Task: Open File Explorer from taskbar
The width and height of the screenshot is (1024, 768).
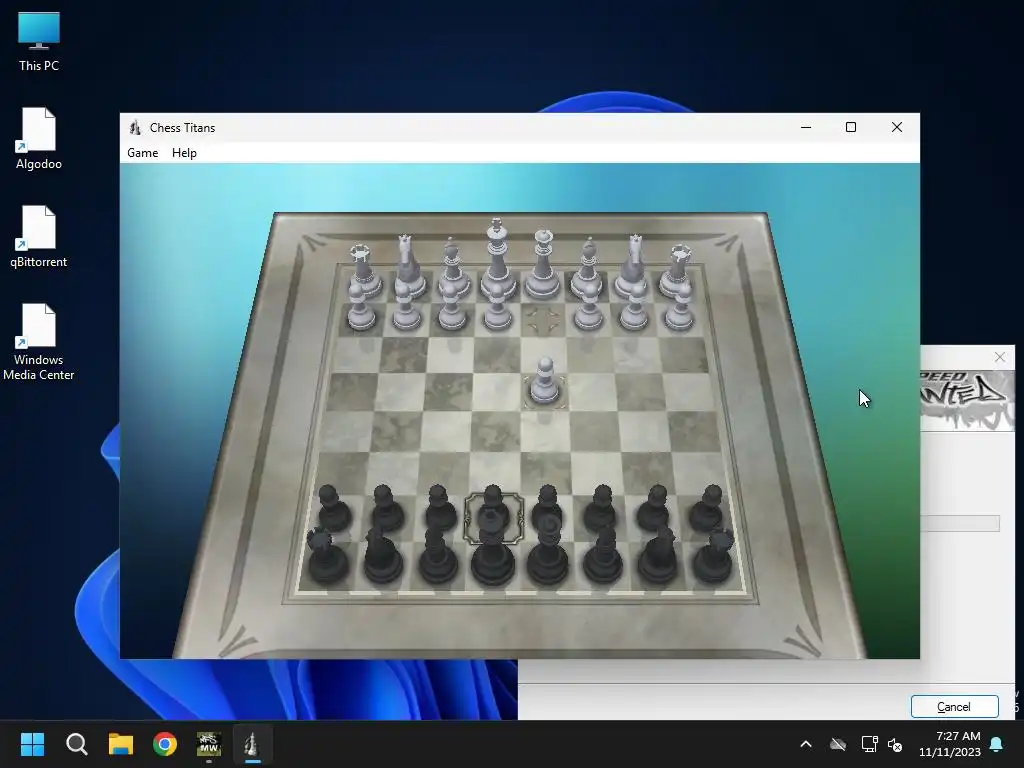Action: [x=121, y=744]
